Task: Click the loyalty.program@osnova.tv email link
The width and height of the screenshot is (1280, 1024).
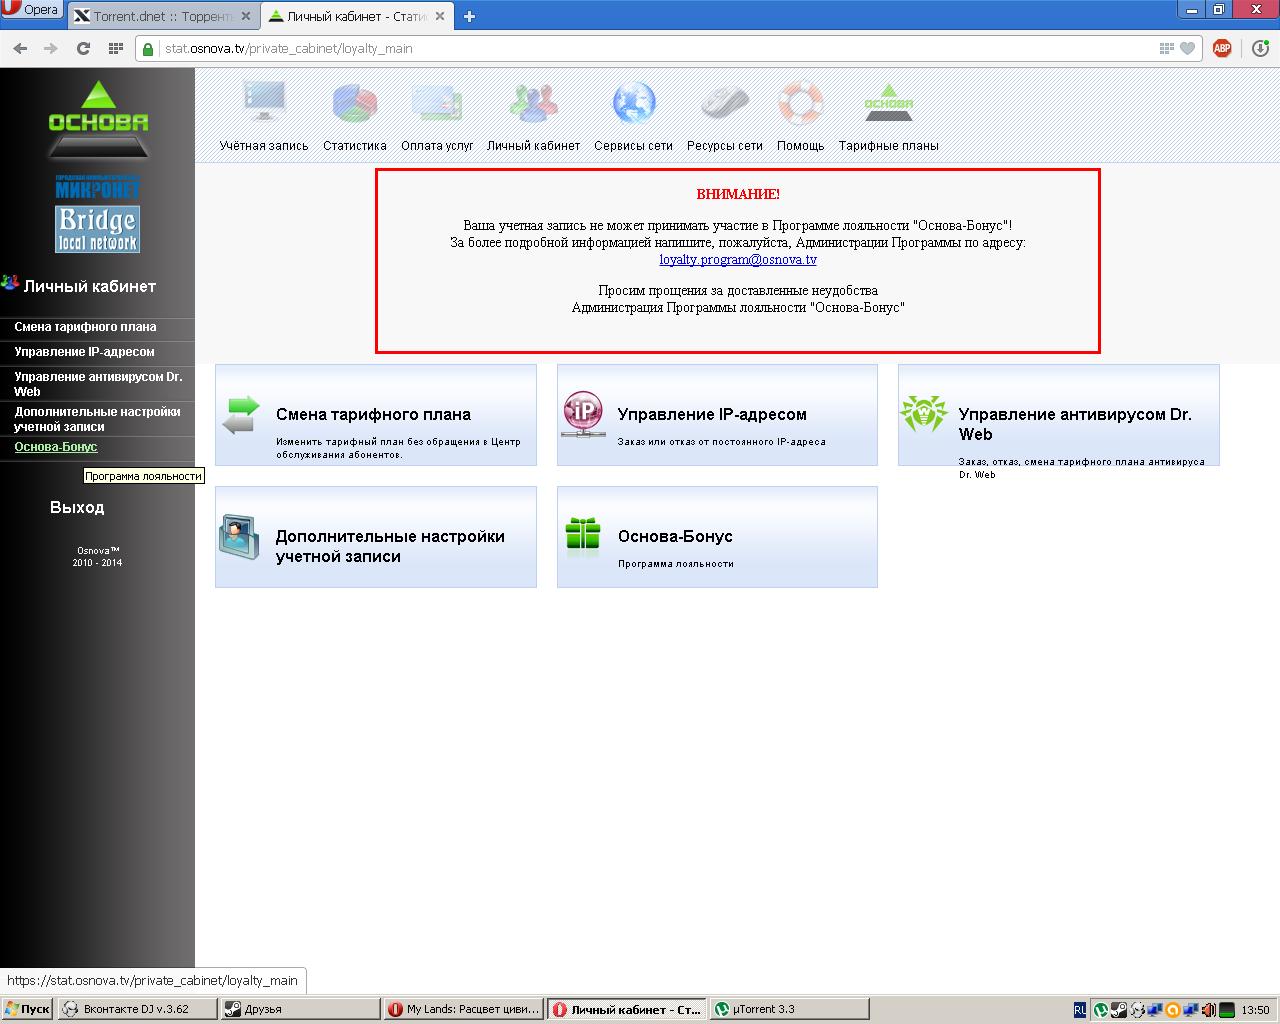Action: coord(738,259)
